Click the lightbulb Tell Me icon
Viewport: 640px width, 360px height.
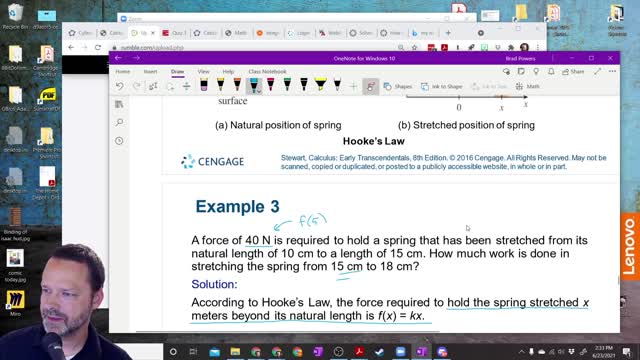[x=536, y=71]
